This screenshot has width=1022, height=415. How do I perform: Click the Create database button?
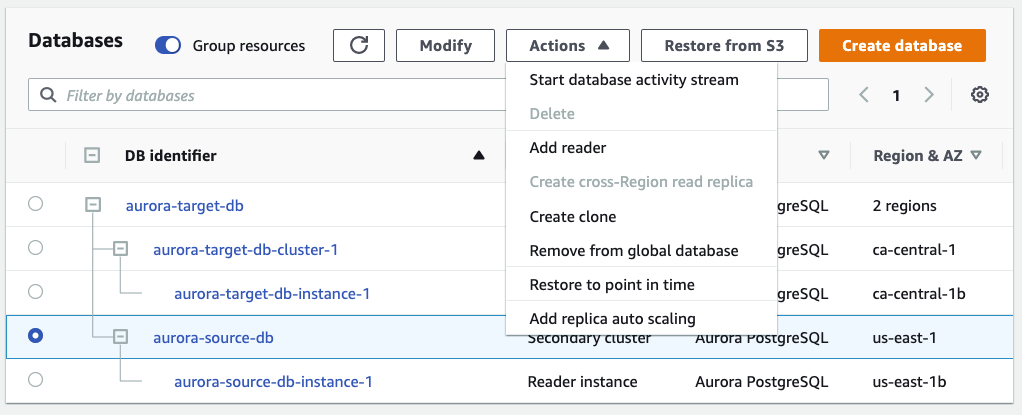click(x=902, y=46)
